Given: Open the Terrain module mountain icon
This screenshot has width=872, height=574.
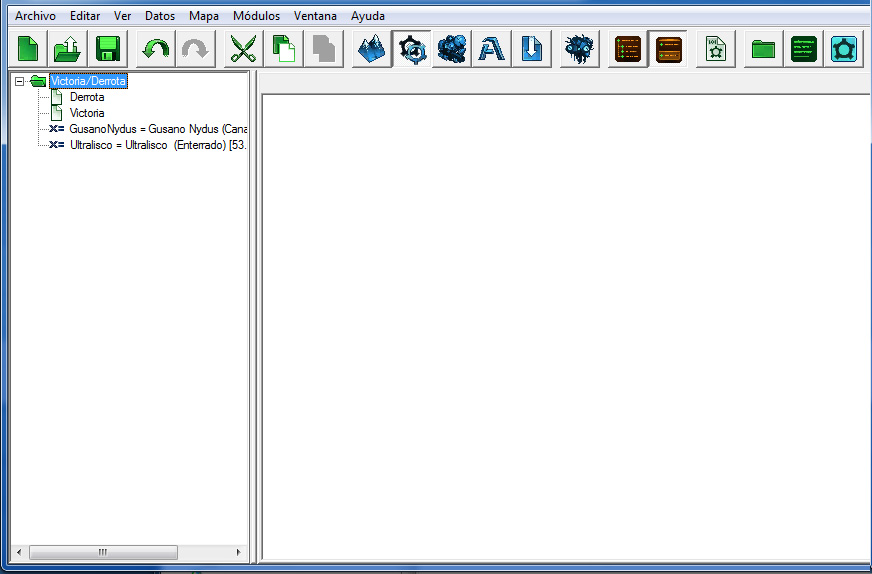Looking at the screenshot, I should (x=371, y=49).
